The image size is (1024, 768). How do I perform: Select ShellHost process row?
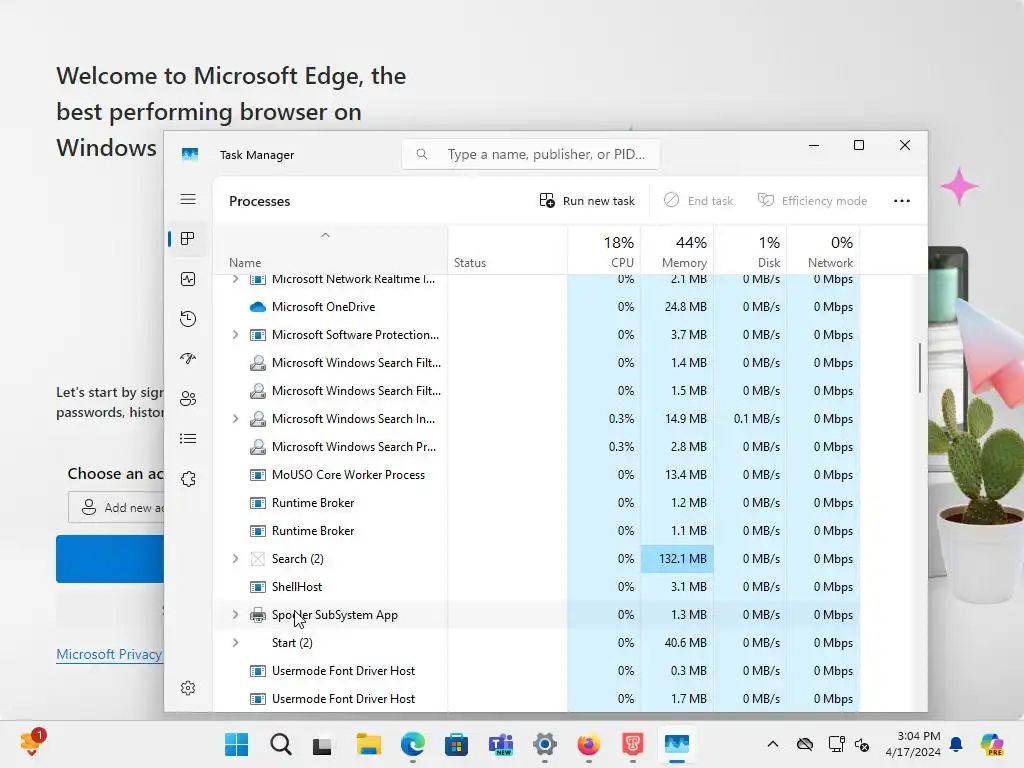pyautogui.click(x=536, y=587)
